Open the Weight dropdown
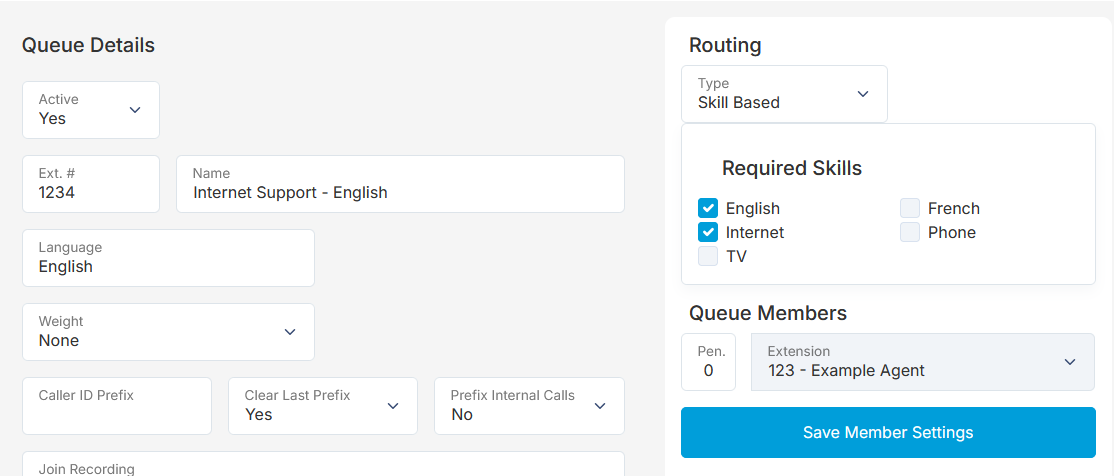The width and height of the screenshot is (1114, 476). [x=168, y=332]
